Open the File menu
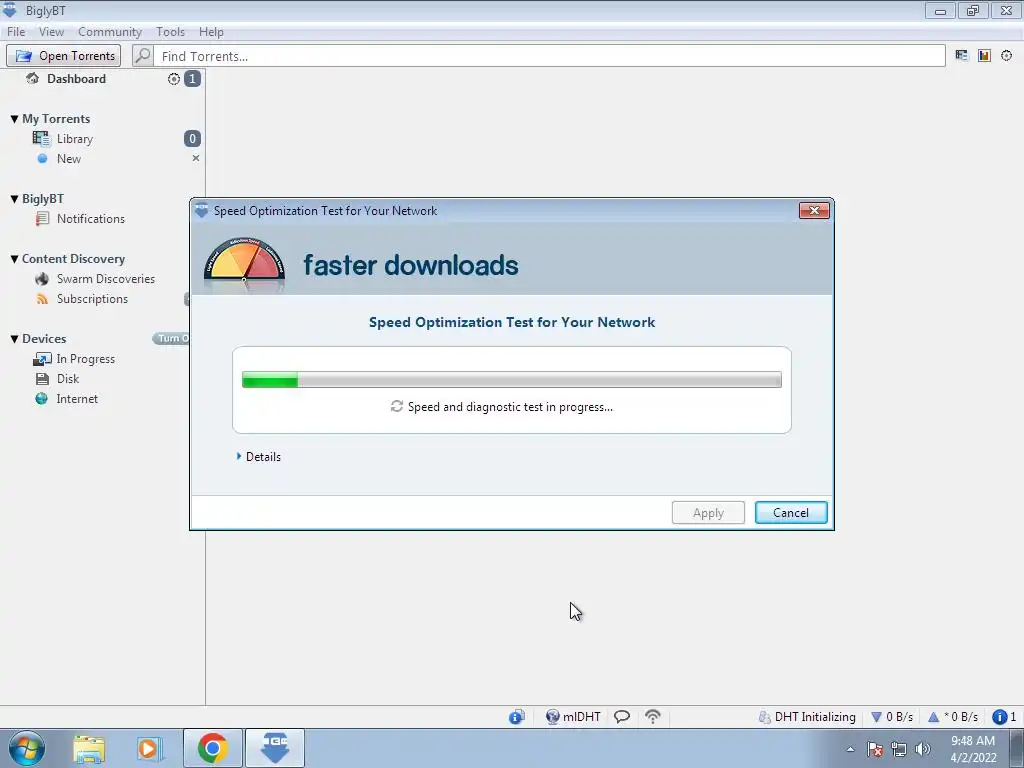 tap(16, 31)
